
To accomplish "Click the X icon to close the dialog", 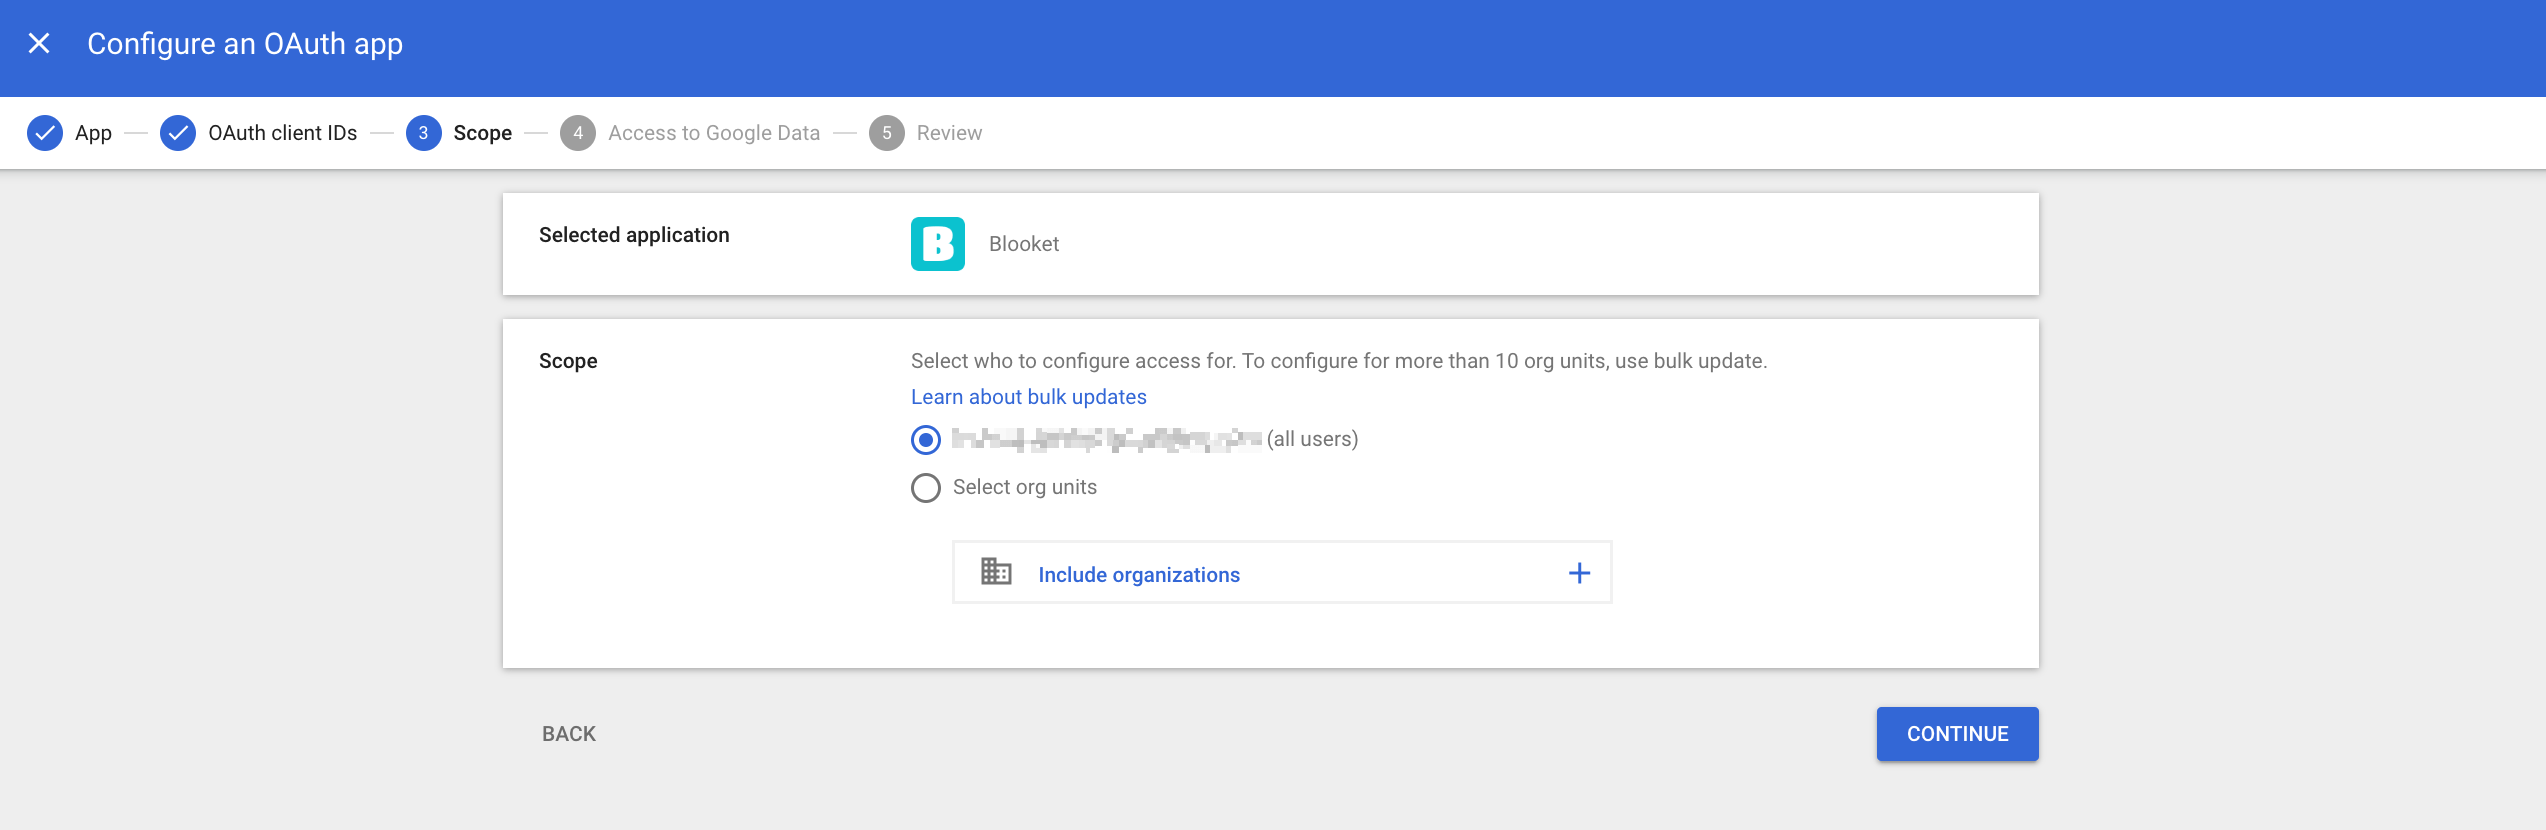I will [x=38, y=43].
